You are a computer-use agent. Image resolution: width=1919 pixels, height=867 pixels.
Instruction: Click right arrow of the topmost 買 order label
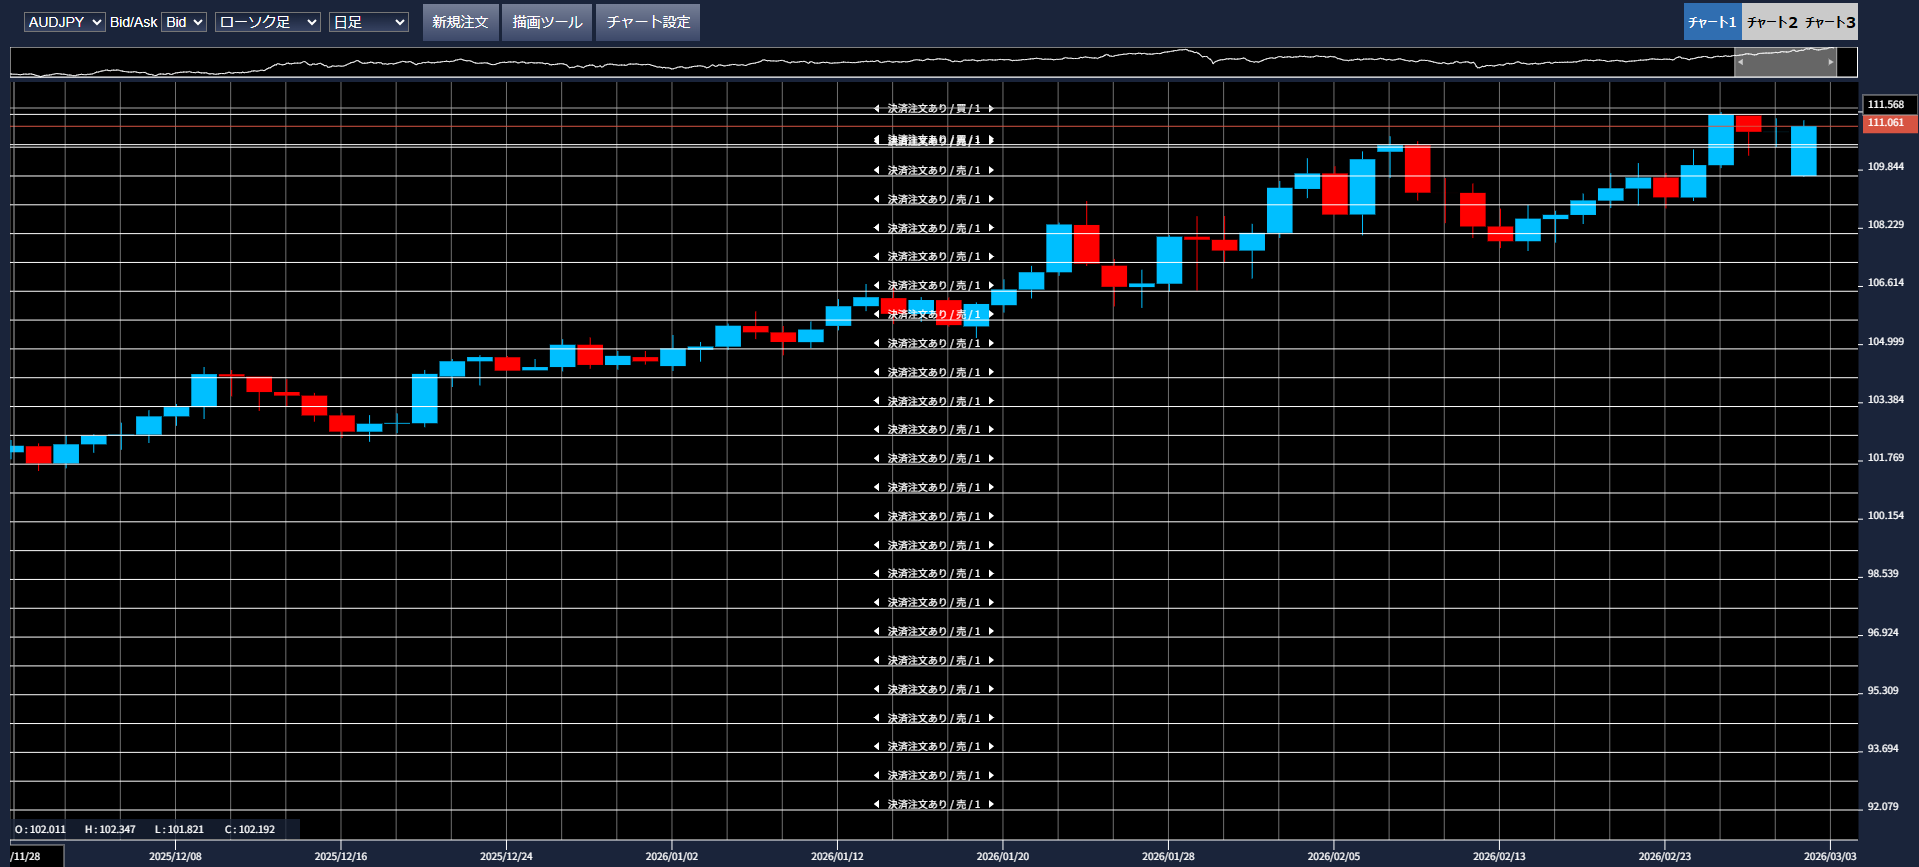pos(991,109)
